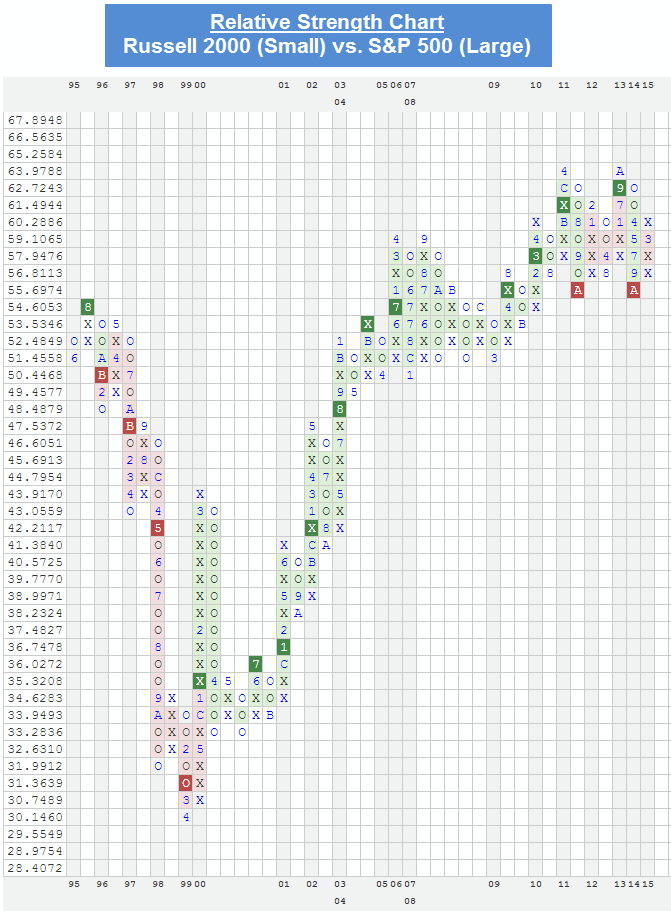671x914 pixels.
Task: Click the '09' year label on bottom axis
Action: [494, 884]
